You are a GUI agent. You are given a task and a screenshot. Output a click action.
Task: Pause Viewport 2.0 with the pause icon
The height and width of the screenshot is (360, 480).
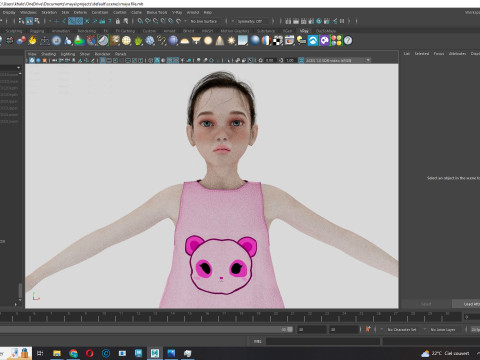tap(342, 21)
